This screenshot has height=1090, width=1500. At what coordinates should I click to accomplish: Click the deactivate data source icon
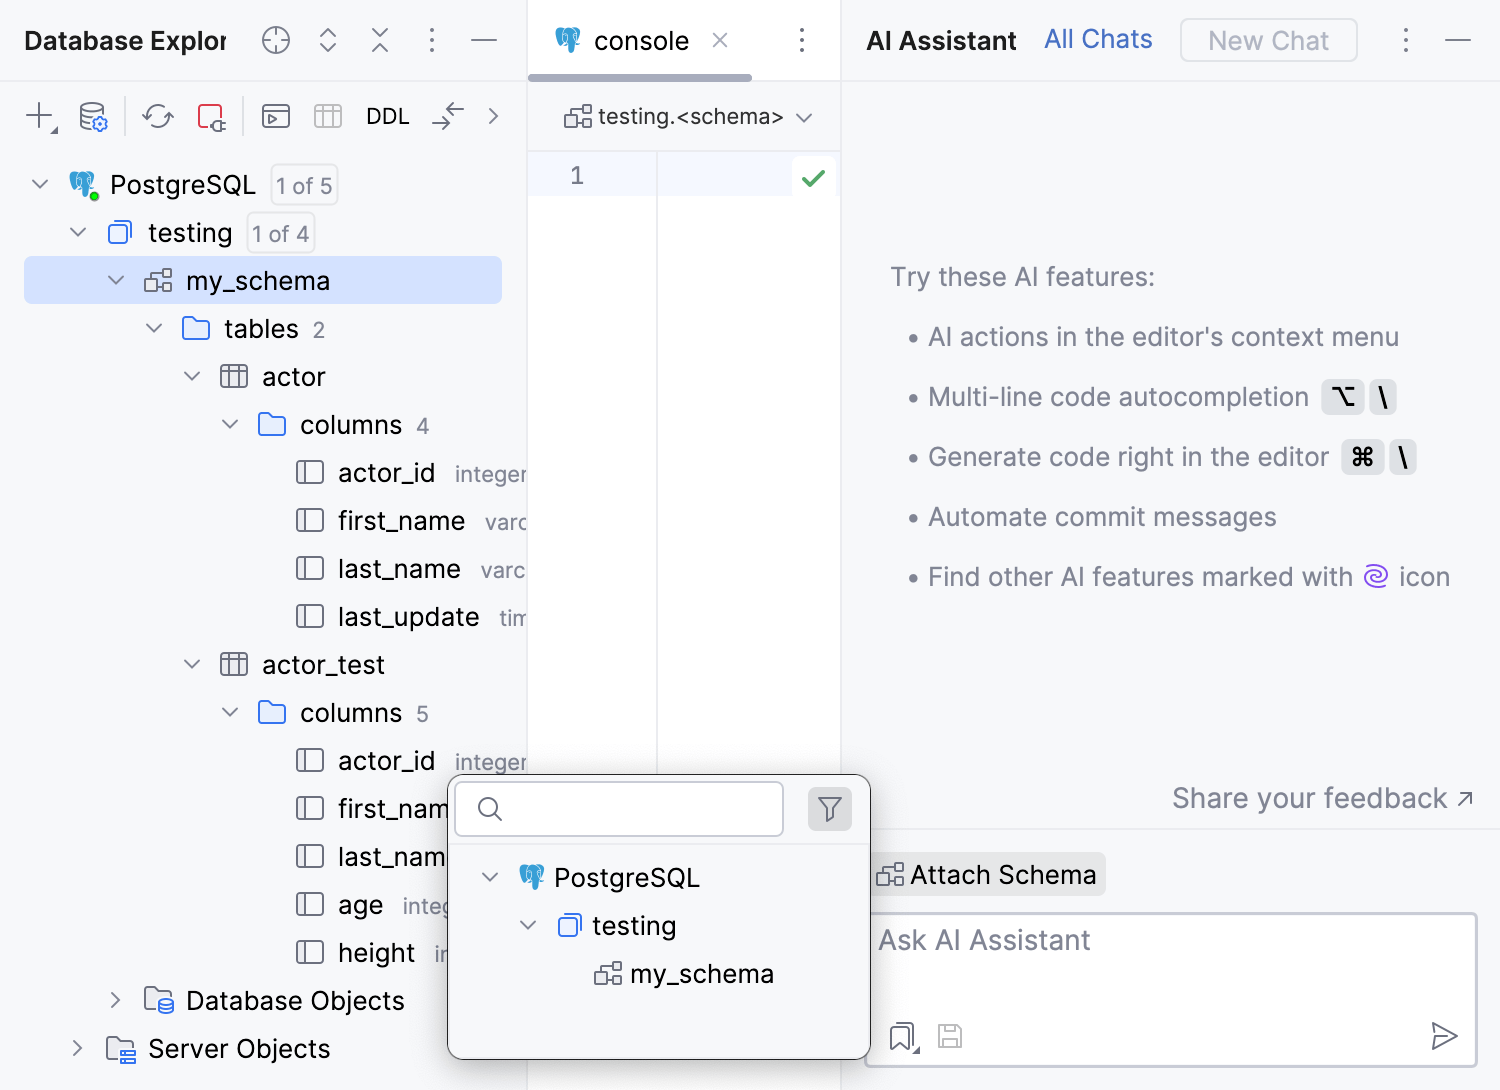coord(211,116)
